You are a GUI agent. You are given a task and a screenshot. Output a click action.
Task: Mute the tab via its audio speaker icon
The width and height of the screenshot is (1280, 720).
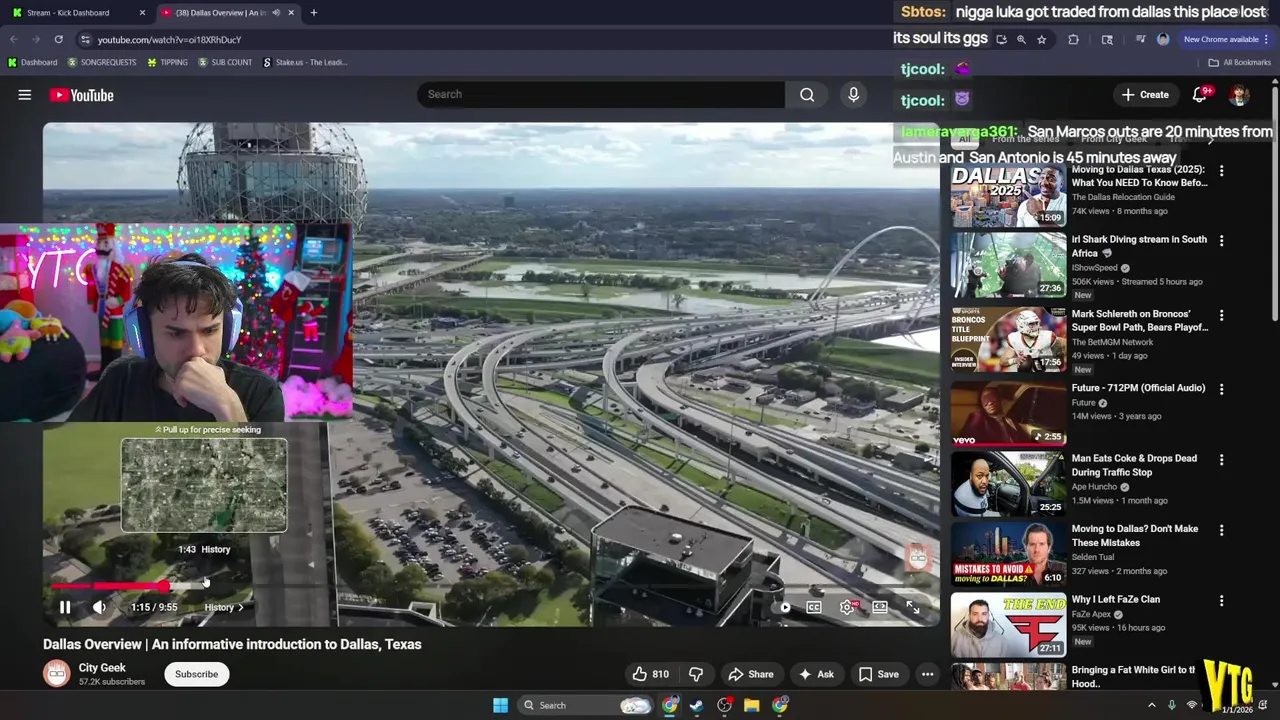pos(276,13)
